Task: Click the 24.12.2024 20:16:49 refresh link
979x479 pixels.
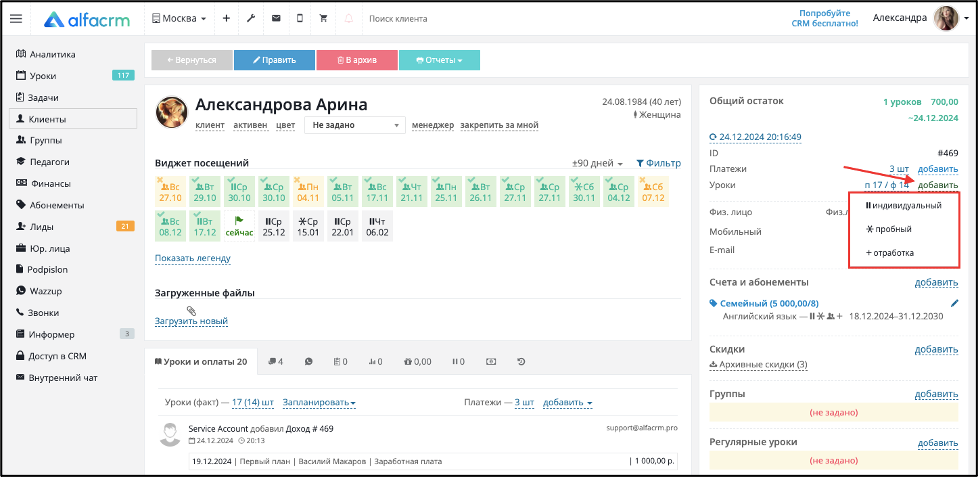Action: [755, 137]
